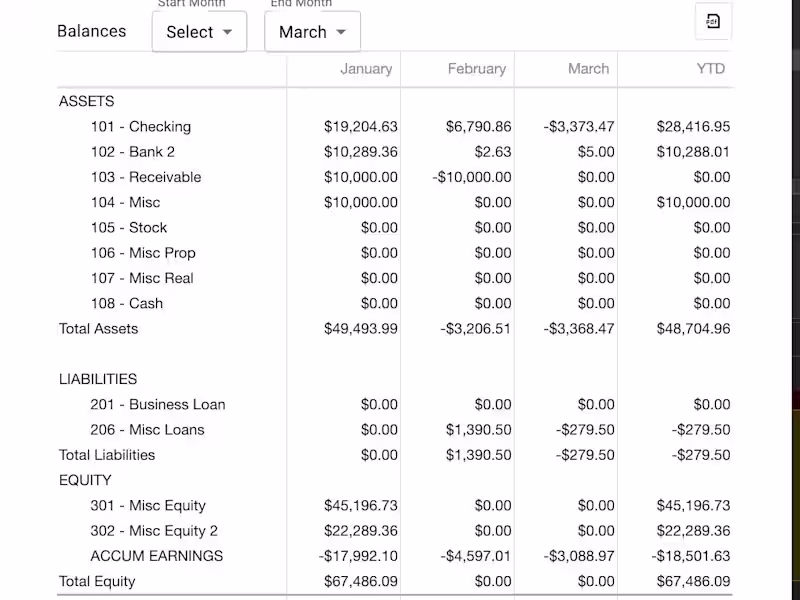Select the 101 - Checking account row
The width and height of the screenshot is (800, 600).
(x=140, y=127)
